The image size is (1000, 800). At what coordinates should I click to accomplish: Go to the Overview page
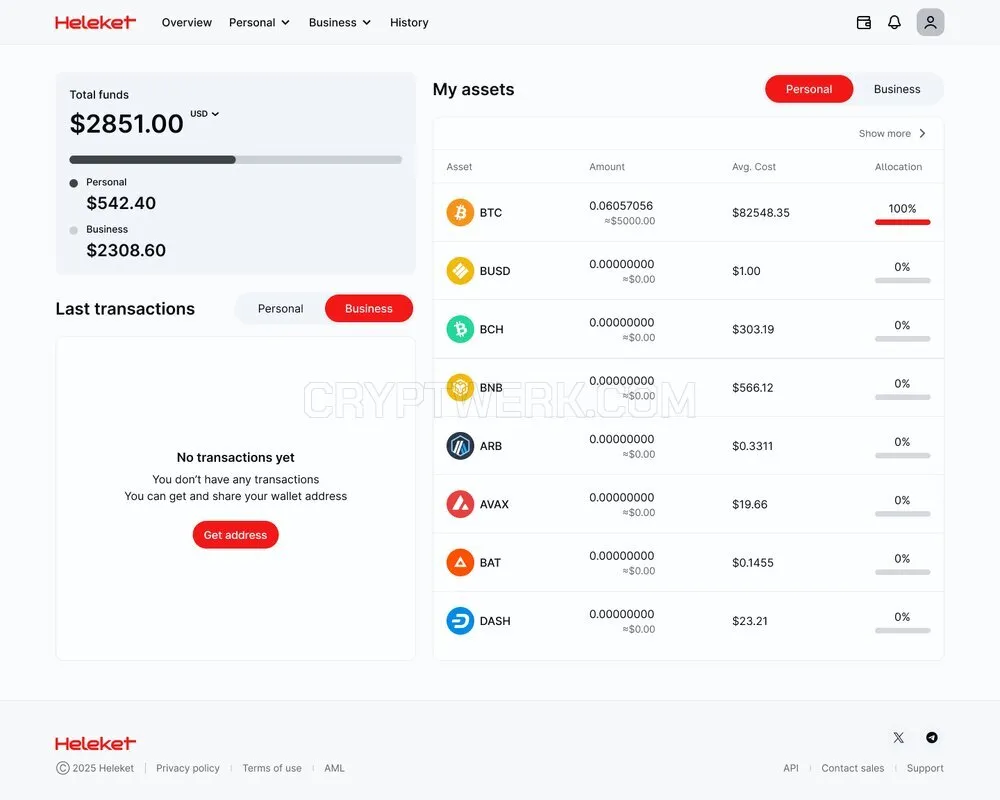tap(186, 22)
